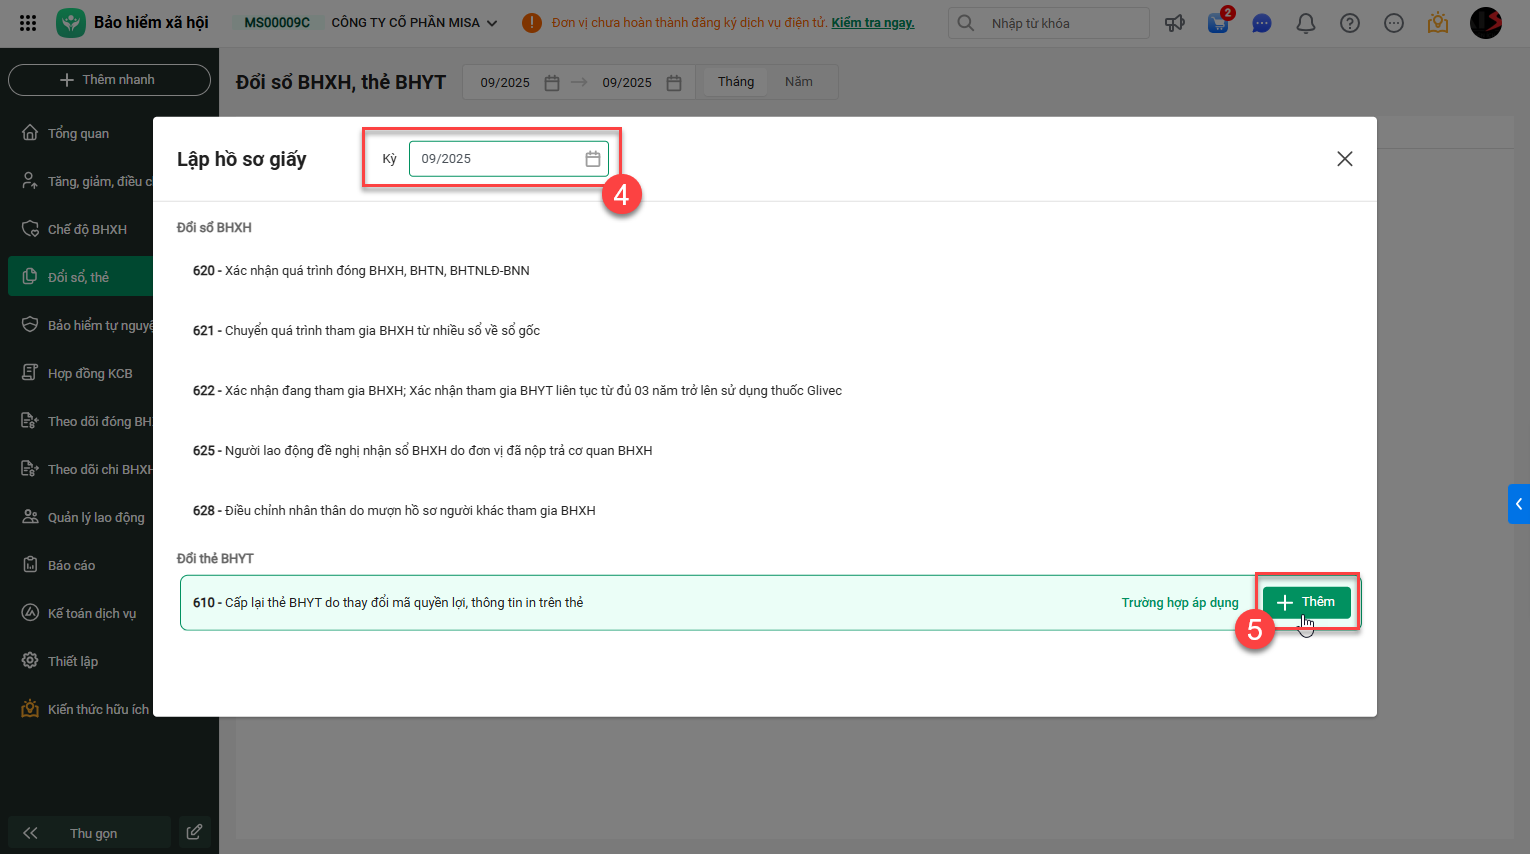Image resolution: width=1530 pixels, height=854 pixels.
Task: Click the orange gift box icon in header
Action: coord(1438,23)
